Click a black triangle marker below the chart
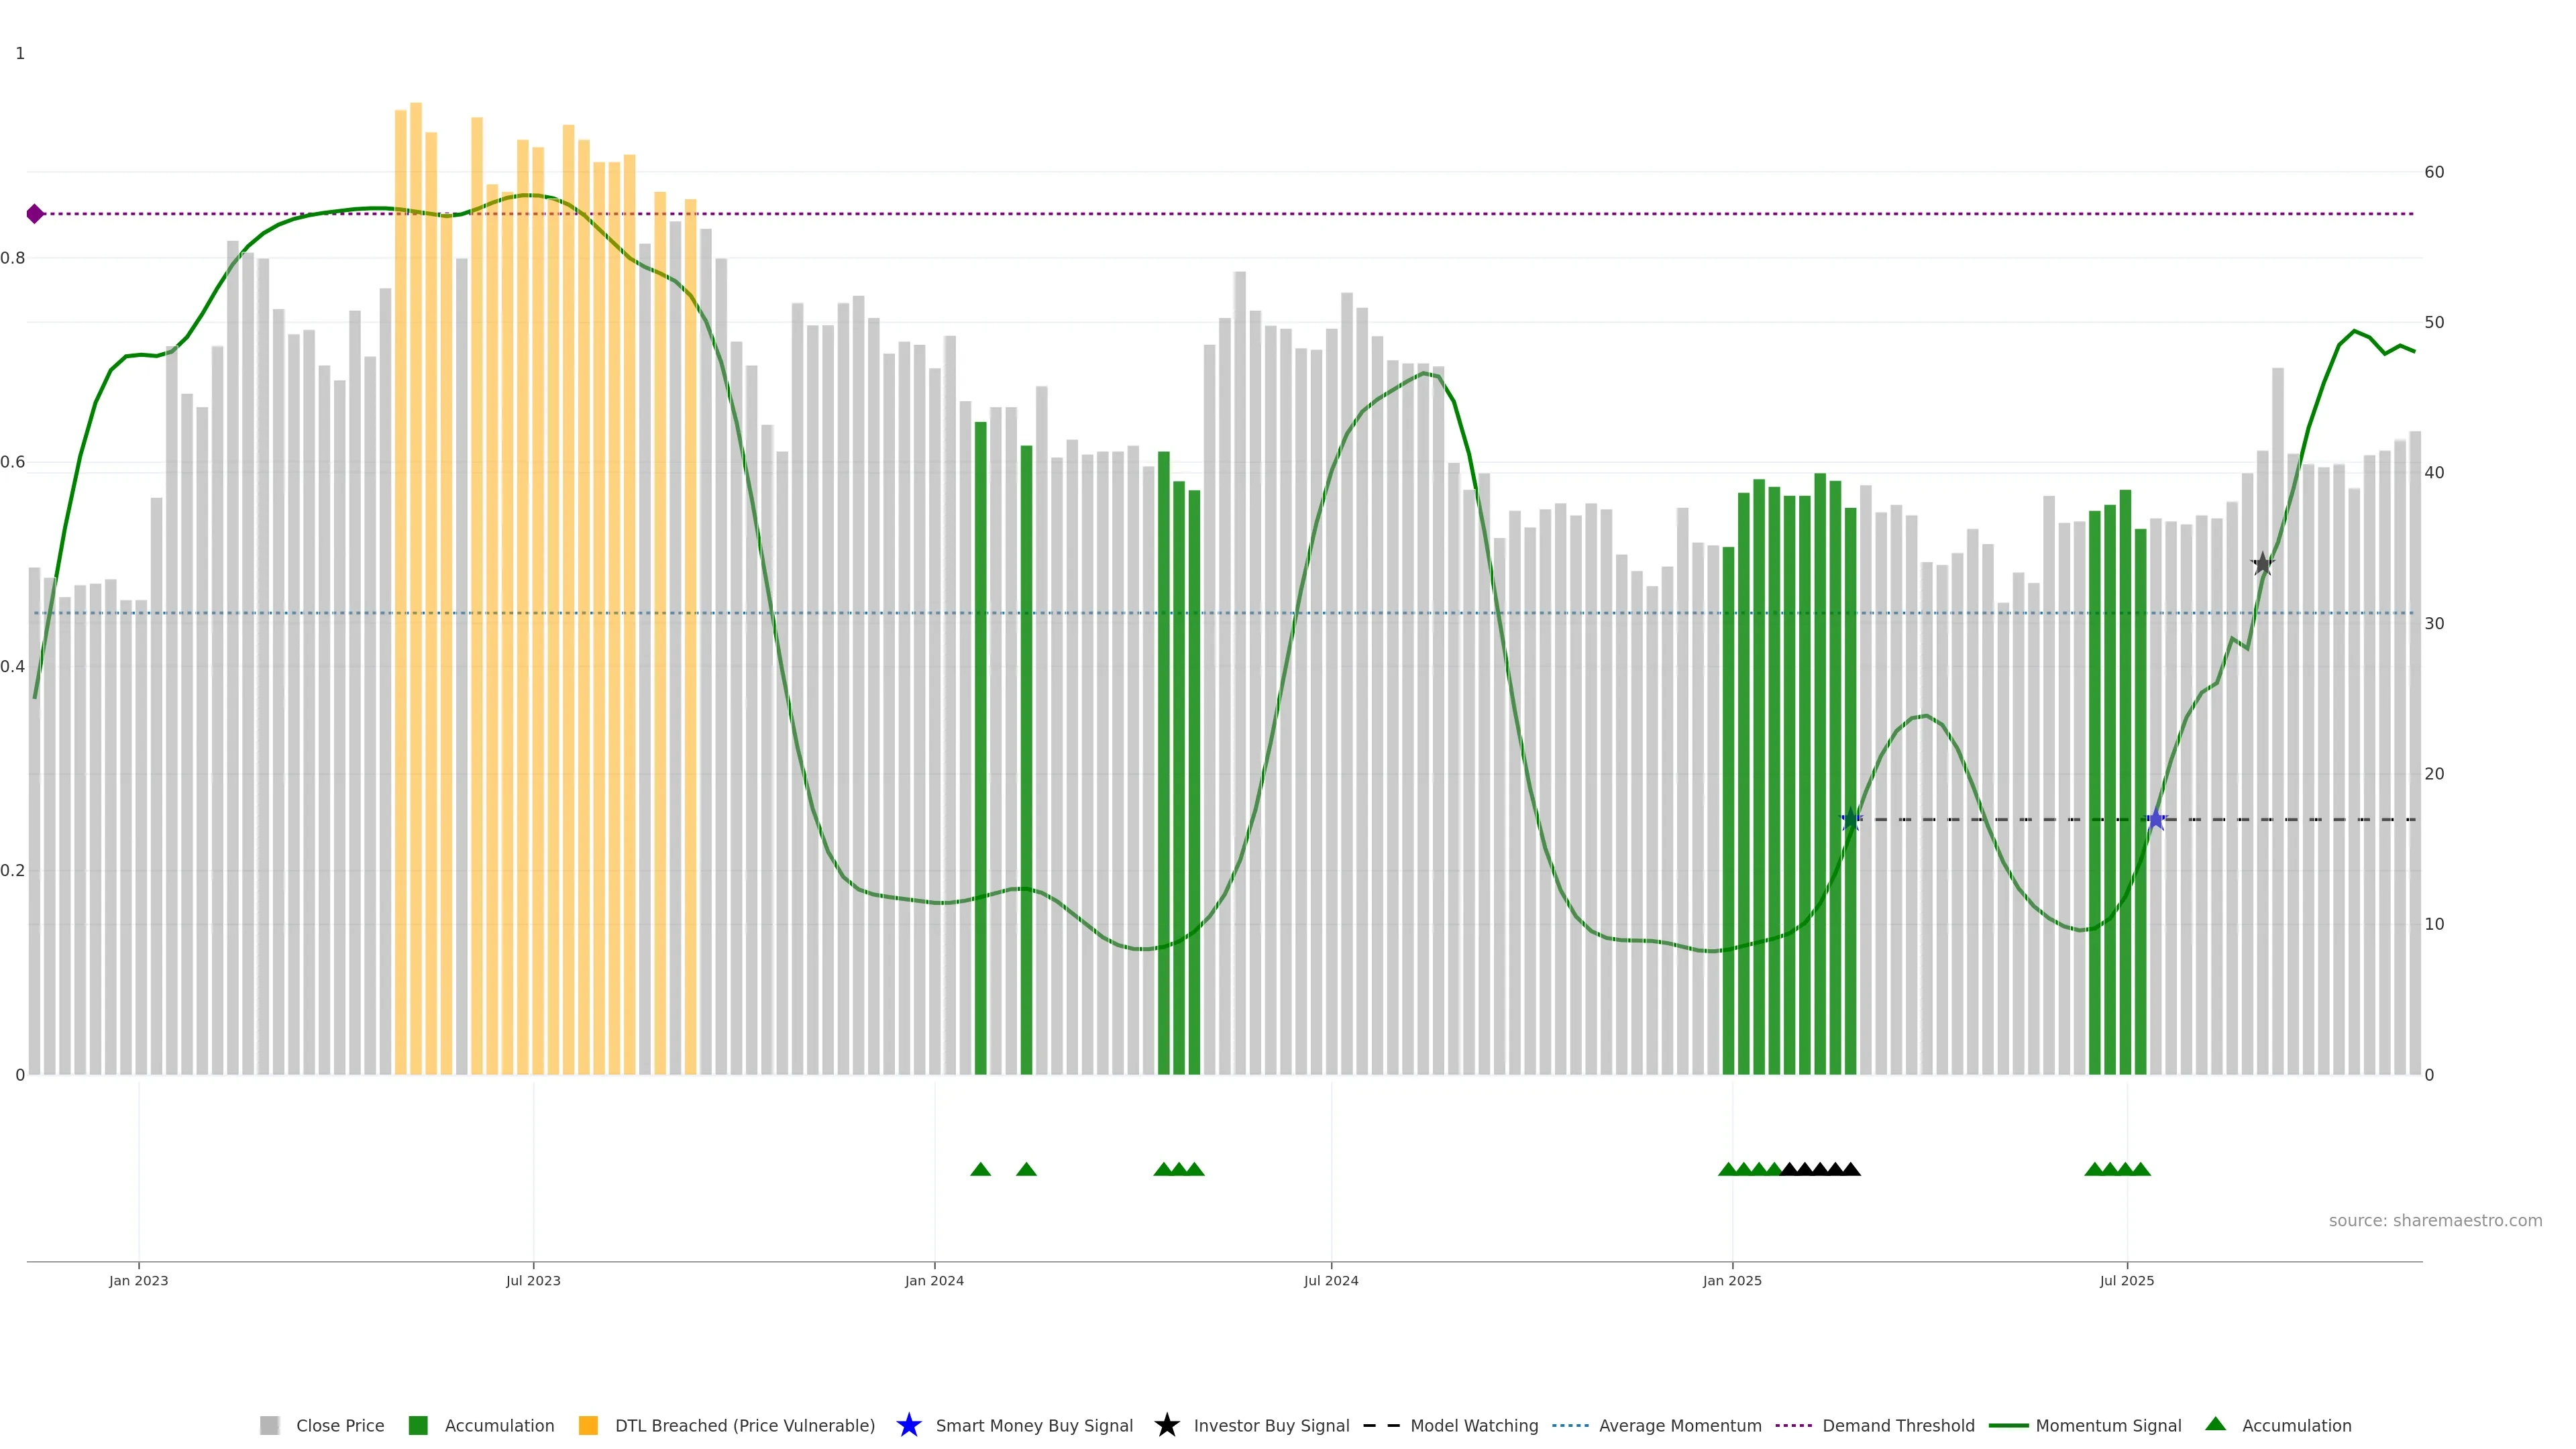 pyautogui.click(x=1820, y=1169)
